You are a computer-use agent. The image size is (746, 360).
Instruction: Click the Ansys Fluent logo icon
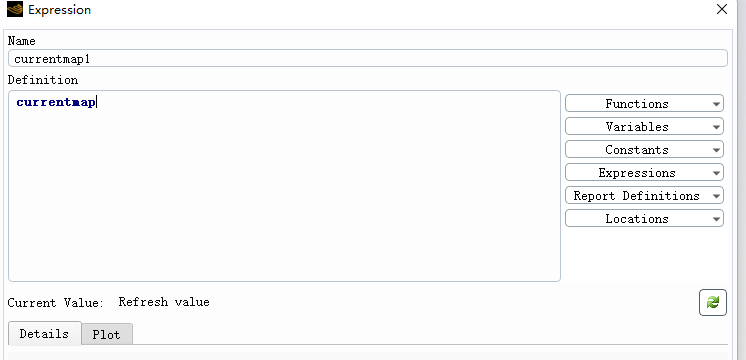15,10
